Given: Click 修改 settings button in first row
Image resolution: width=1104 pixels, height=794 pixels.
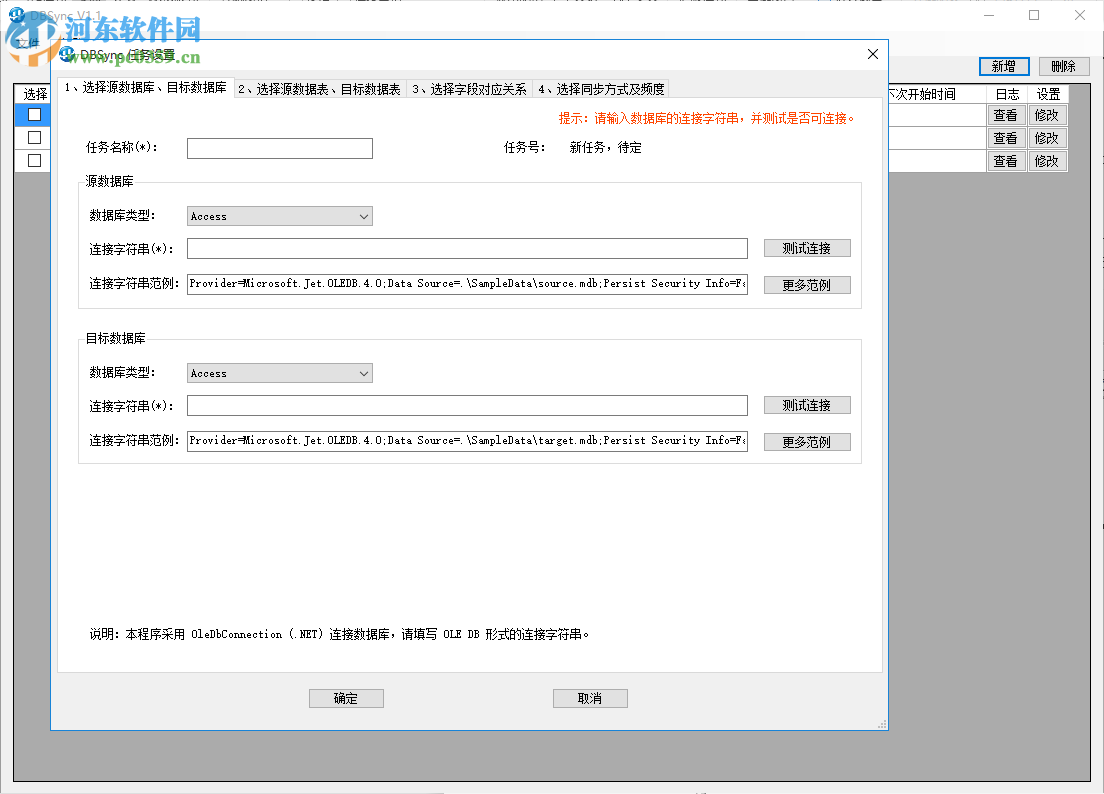Looking at the screenshot, I should 1047,115.
